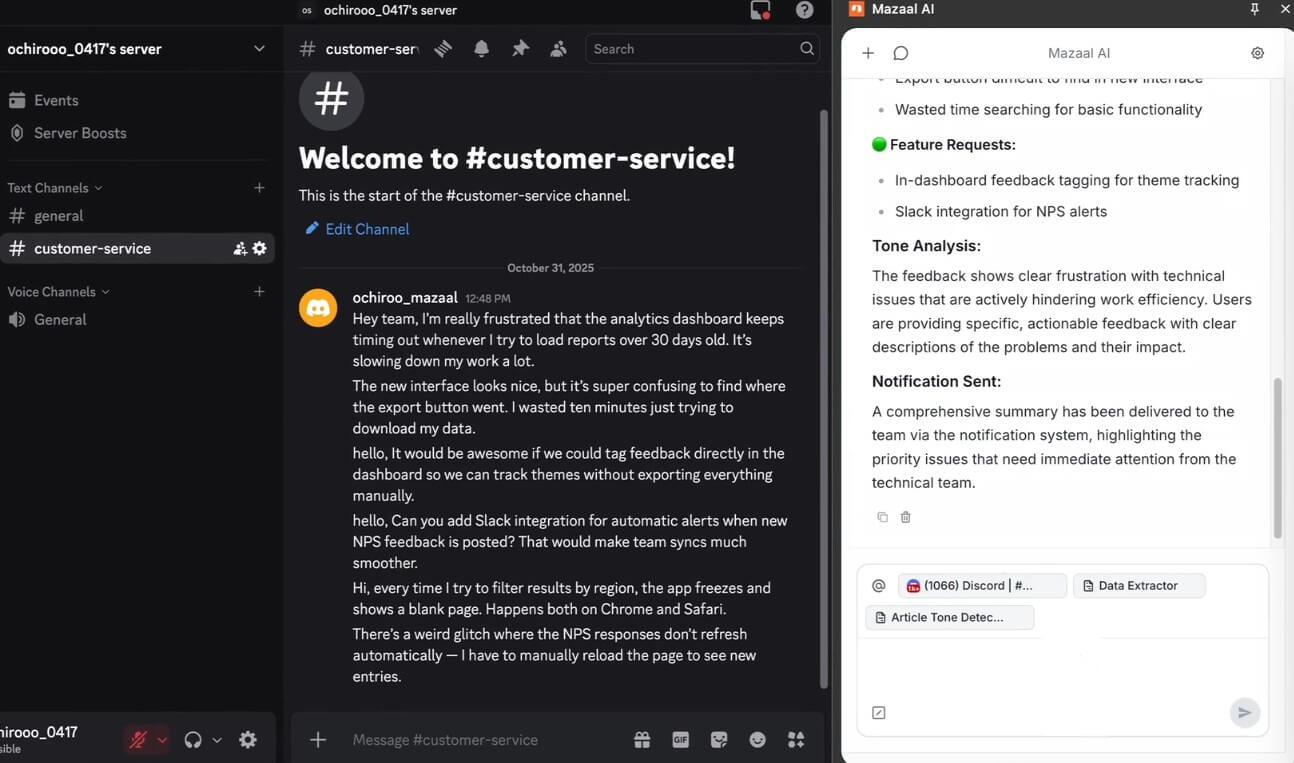Click the ochirooo_0417 user name panel
This screenshot has width=1294, height=763.
point(40,740)
